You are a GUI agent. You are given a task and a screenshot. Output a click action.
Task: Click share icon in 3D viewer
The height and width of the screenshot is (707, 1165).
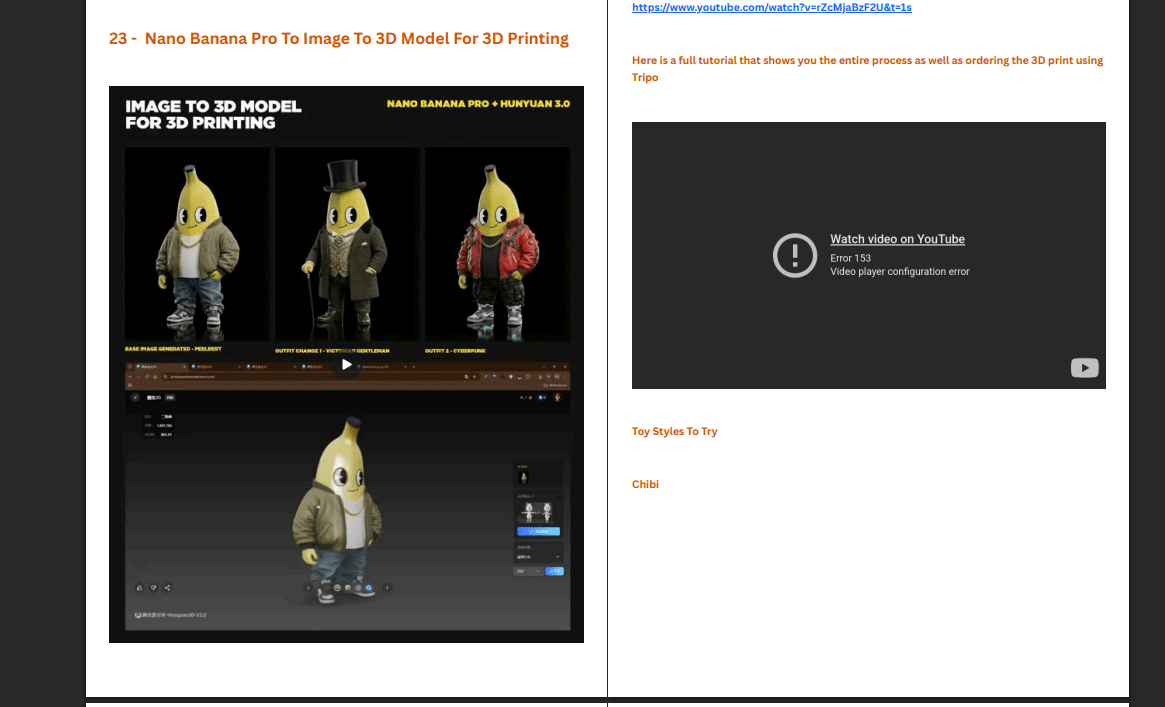pyautogui.click(x=167, y=587)
